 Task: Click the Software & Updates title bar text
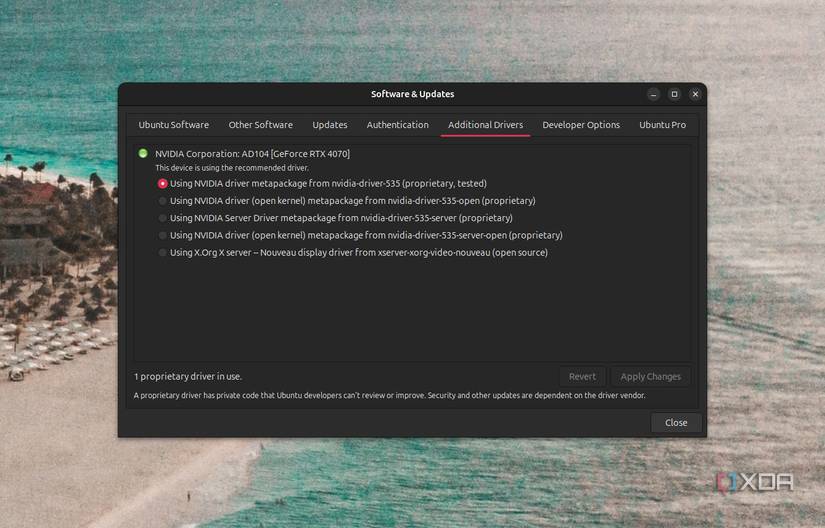click(x=412, y=94)
